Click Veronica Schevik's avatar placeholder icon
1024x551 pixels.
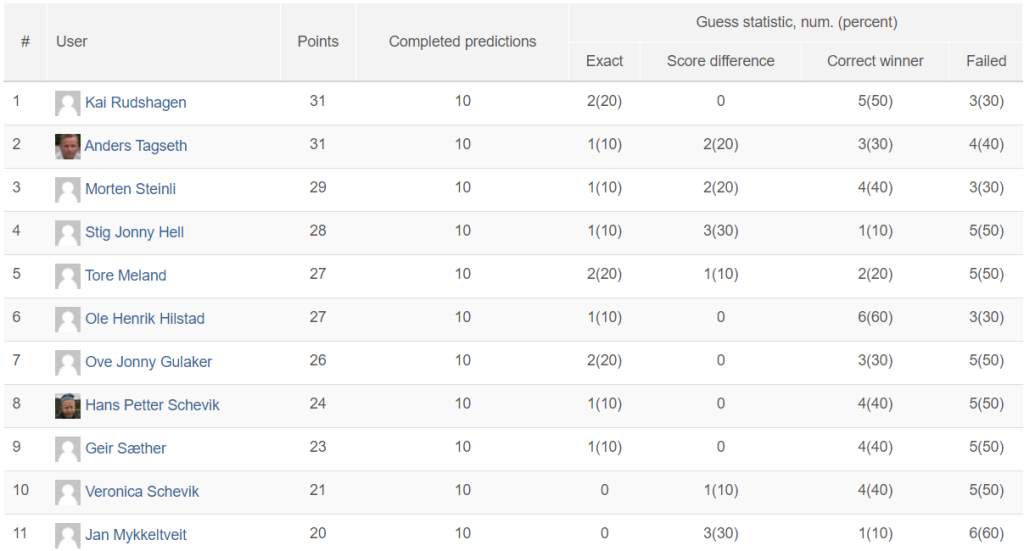pyautogui.click(x=67, y=492)
